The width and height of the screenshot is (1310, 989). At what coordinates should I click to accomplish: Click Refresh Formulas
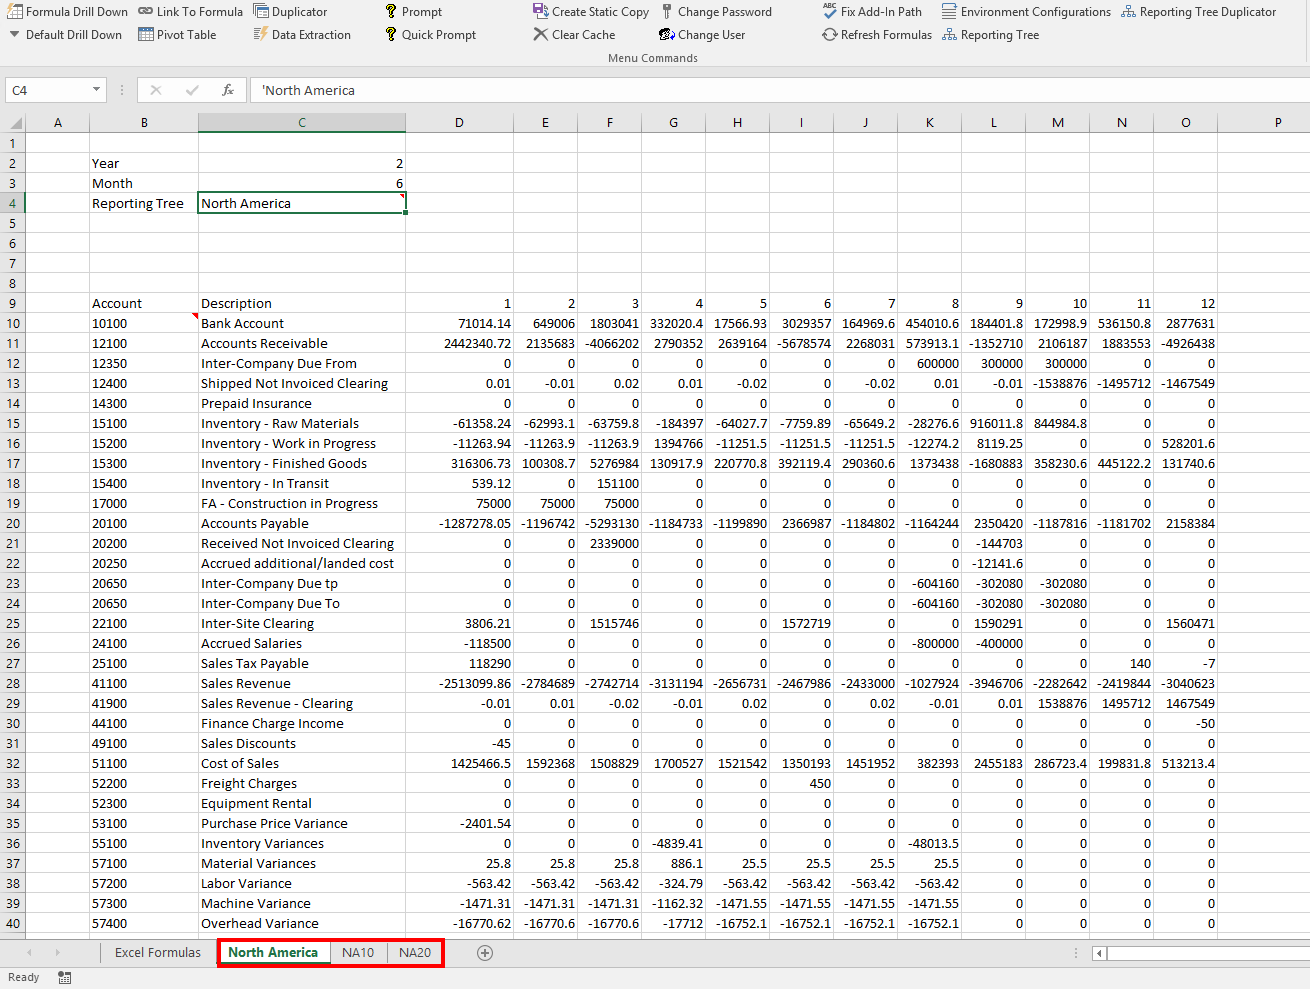coord(877,35)
